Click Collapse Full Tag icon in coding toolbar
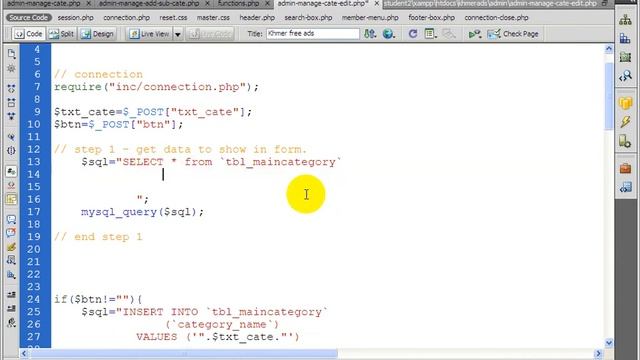Screen dimensions: 640x360 point(11,88)
